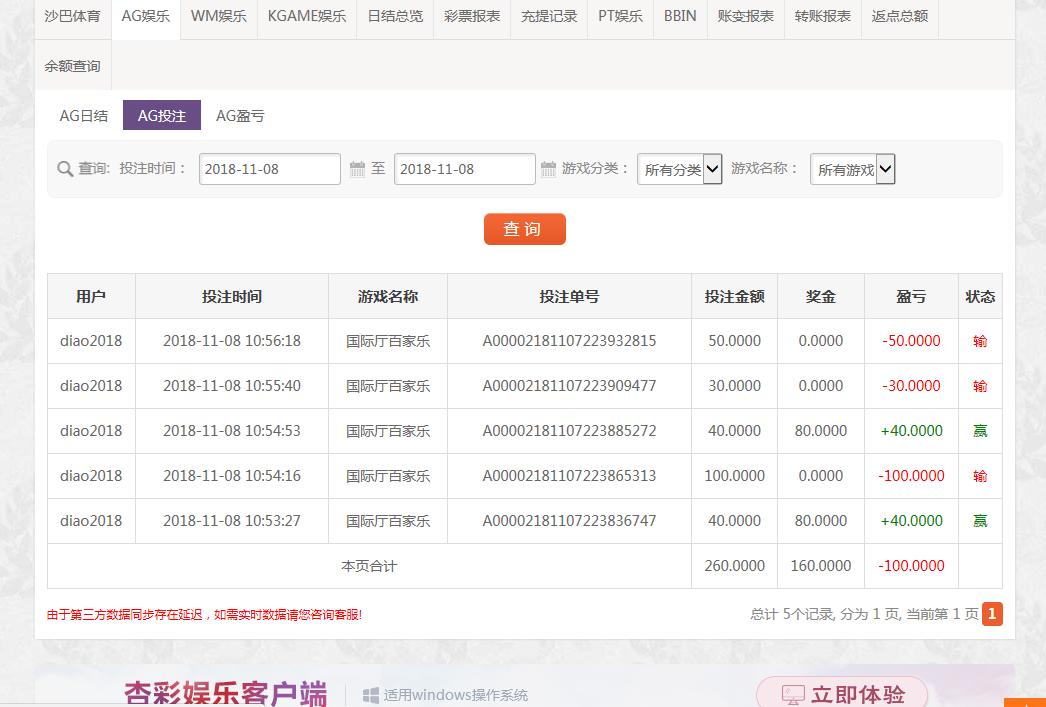Open calendar picker beside start date field
Image resolution: width=1046 pixels, height=707 pixels.
click(x=358, y=169)
